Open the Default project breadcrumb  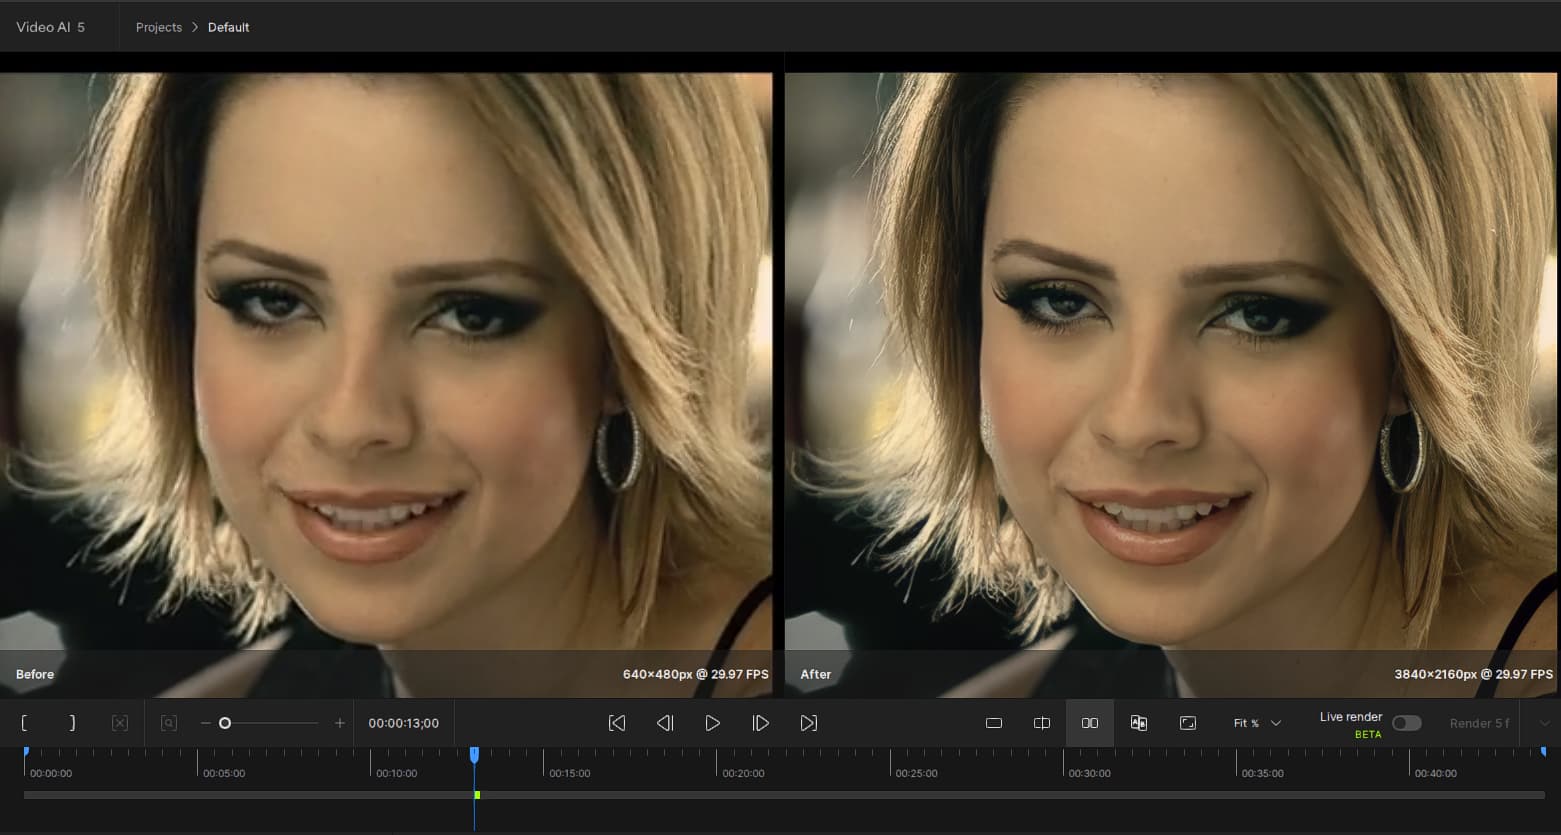point(228,27)
